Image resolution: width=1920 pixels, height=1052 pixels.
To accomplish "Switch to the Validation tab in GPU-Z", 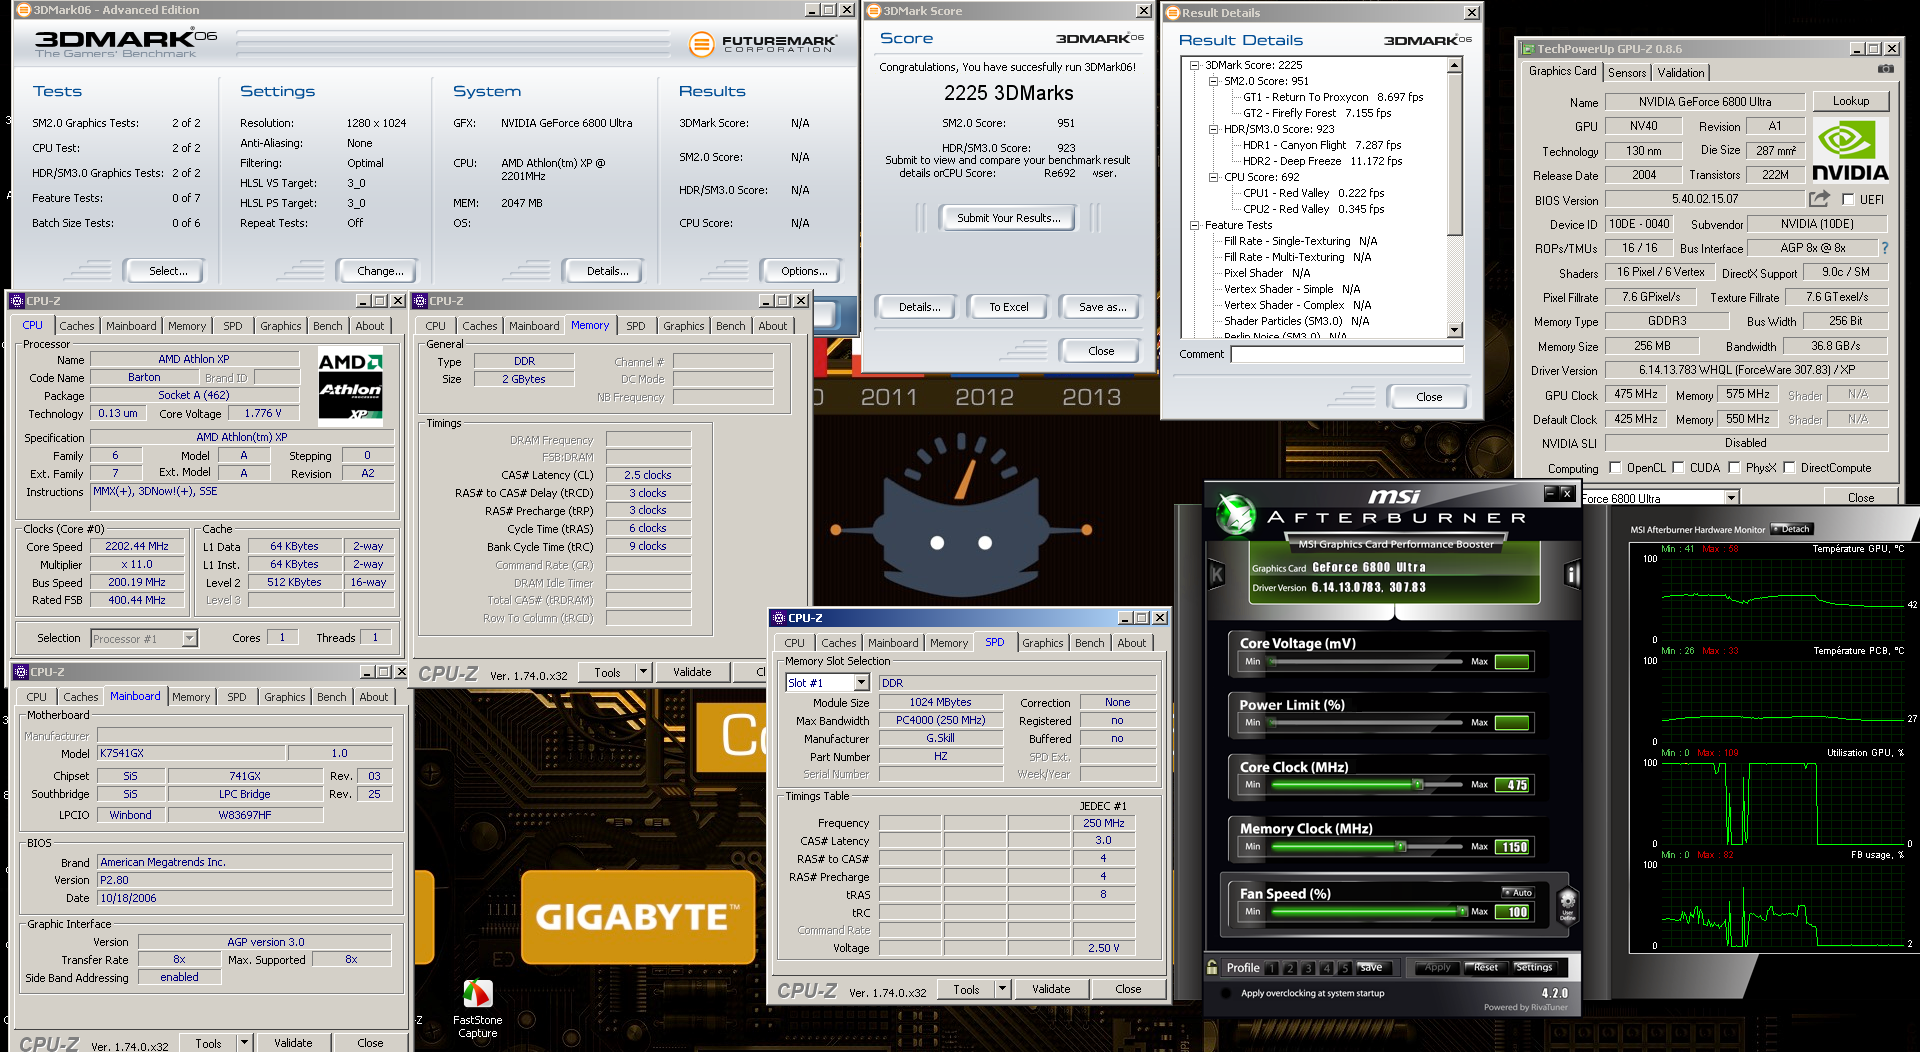I will point(1680,72).
